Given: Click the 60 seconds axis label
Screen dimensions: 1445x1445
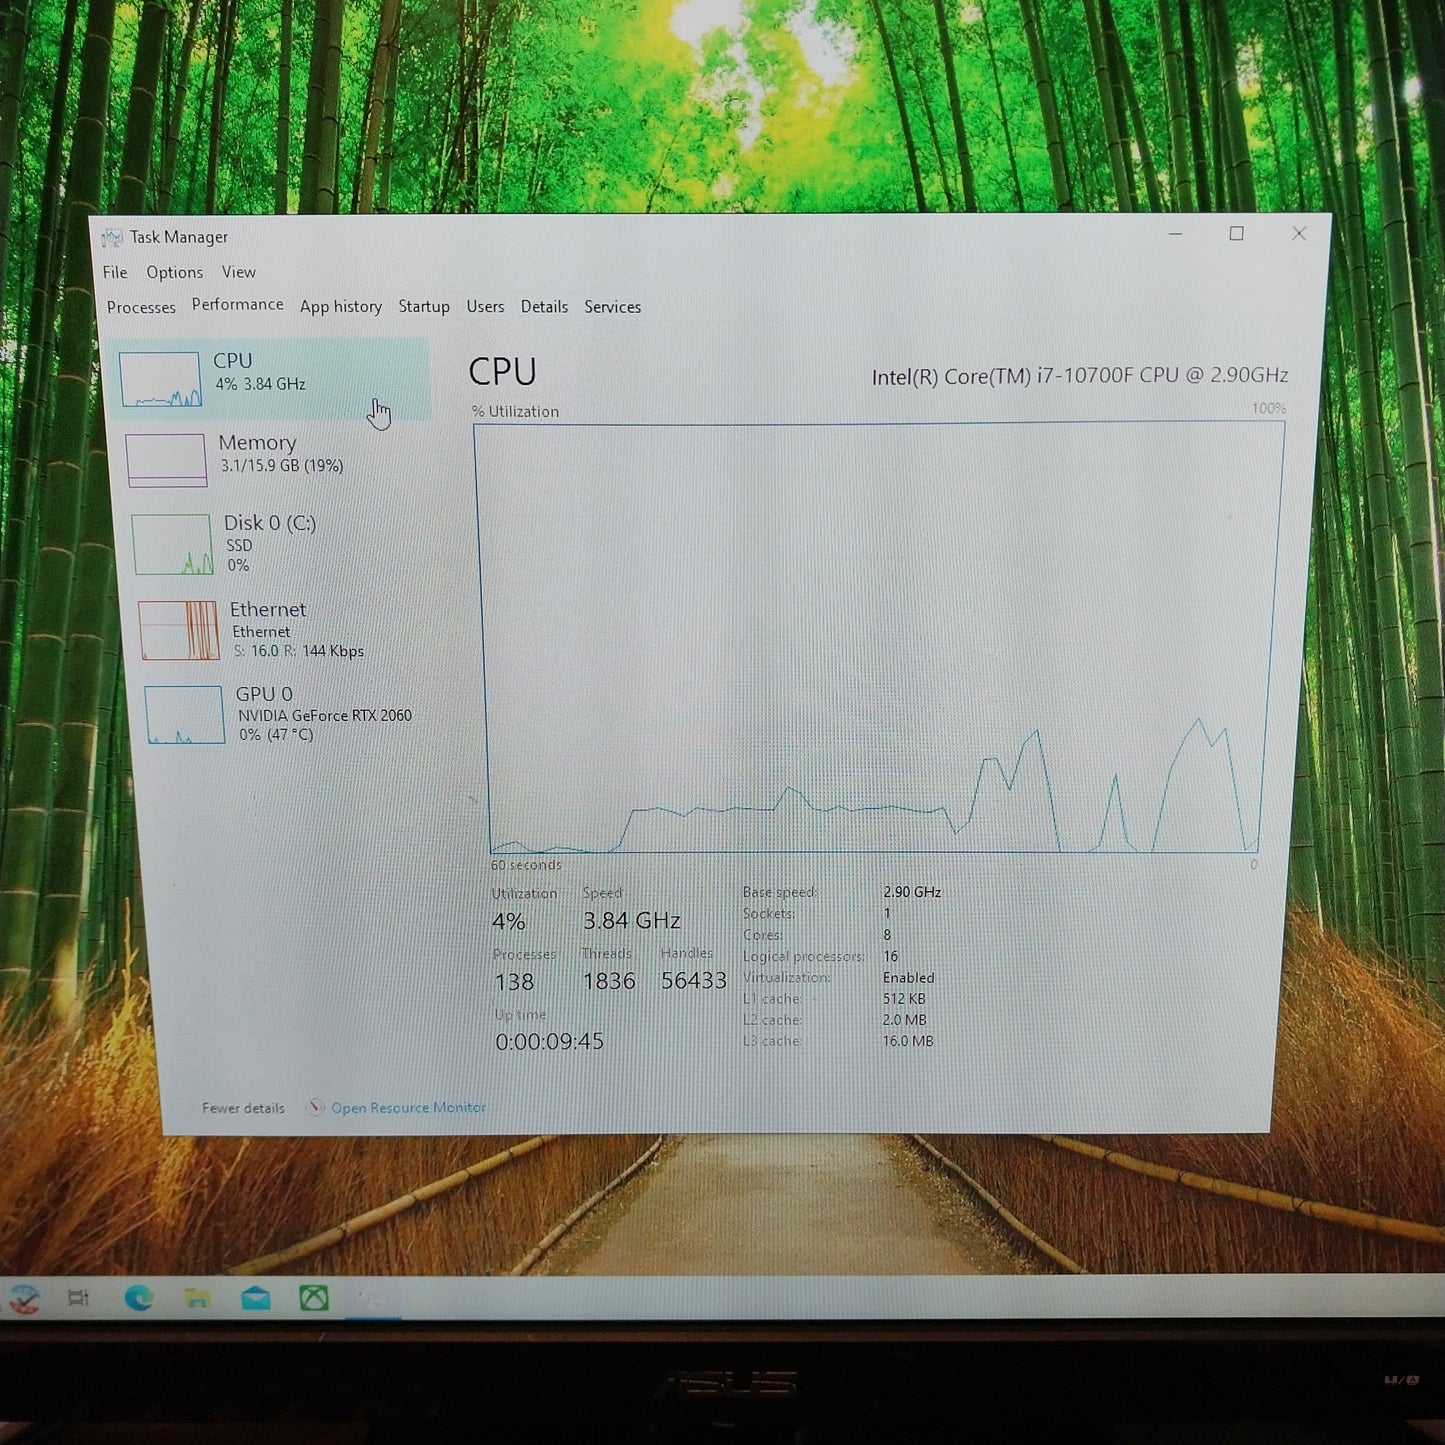Looking at the screenshot, I should pos(526,865).
